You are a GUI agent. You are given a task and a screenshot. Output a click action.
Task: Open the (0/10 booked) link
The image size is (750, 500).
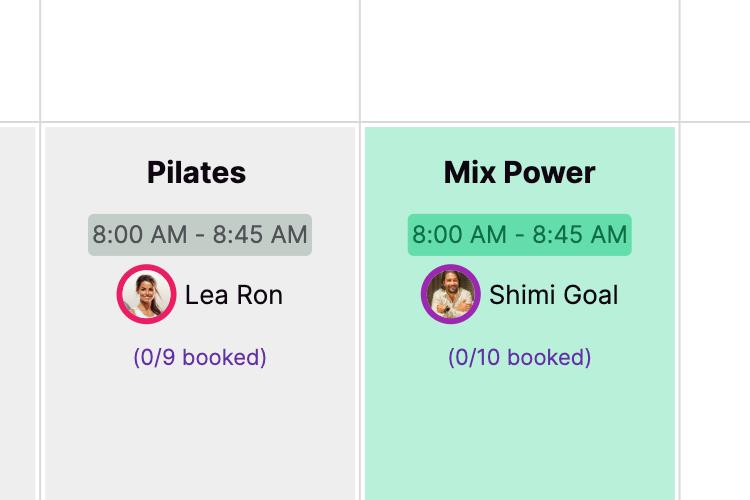tap(519, 357)
